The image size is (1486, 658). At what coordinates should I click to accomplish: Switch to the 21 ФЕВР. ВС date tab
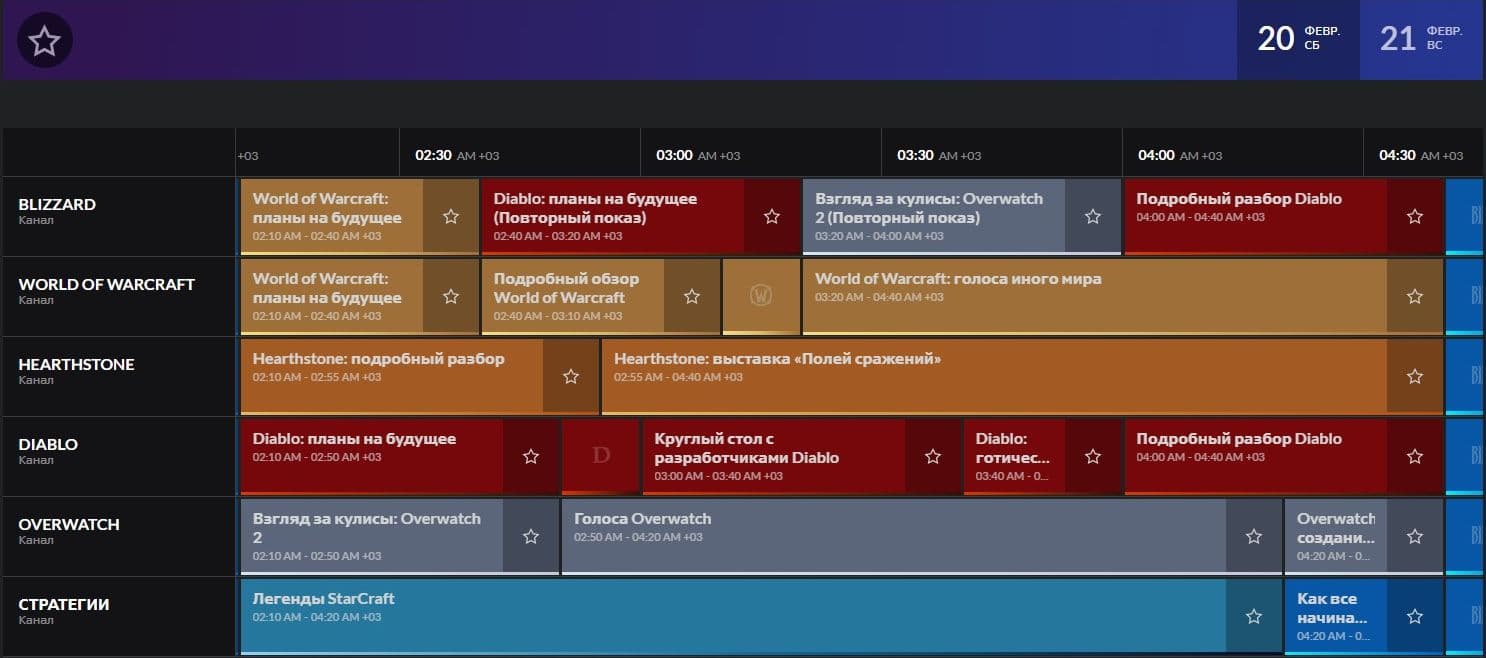(1421, 40)
